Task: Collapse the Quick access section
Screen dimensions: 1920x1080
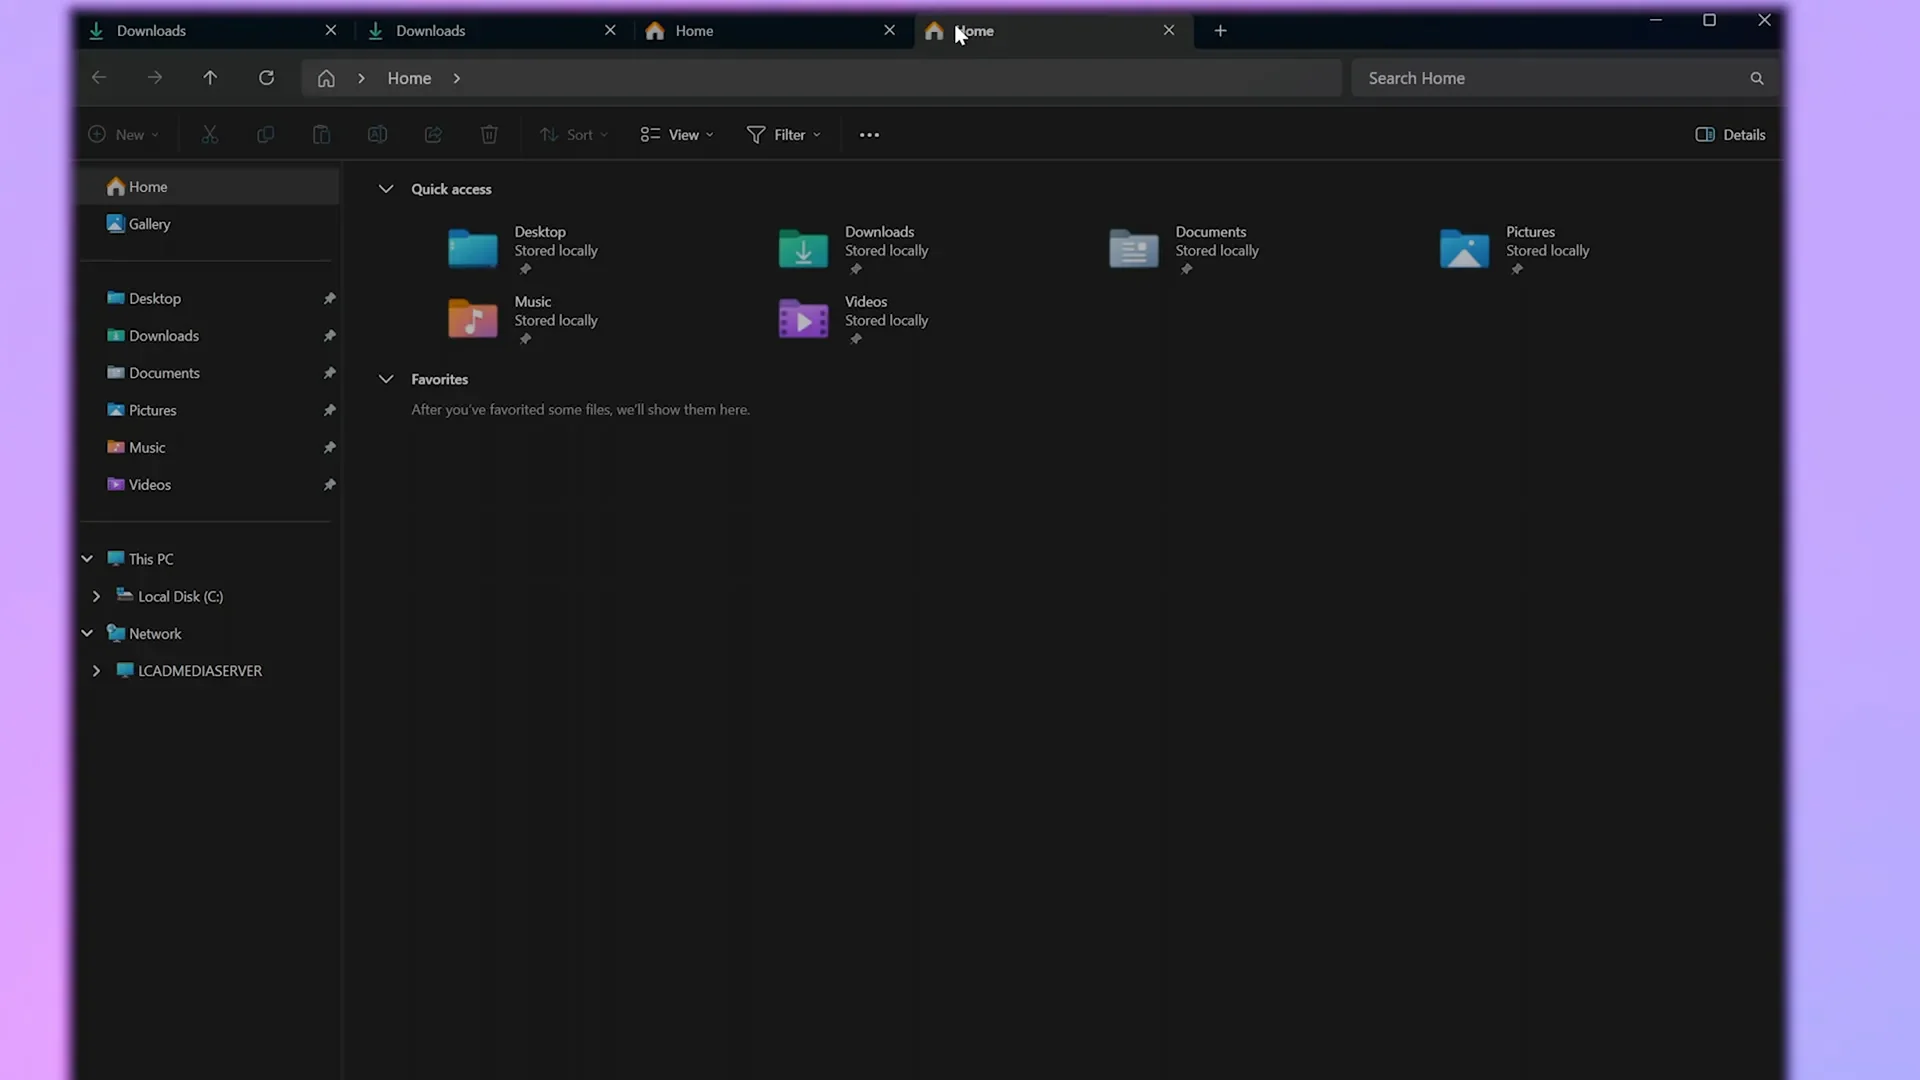Action: click(385, 189)
